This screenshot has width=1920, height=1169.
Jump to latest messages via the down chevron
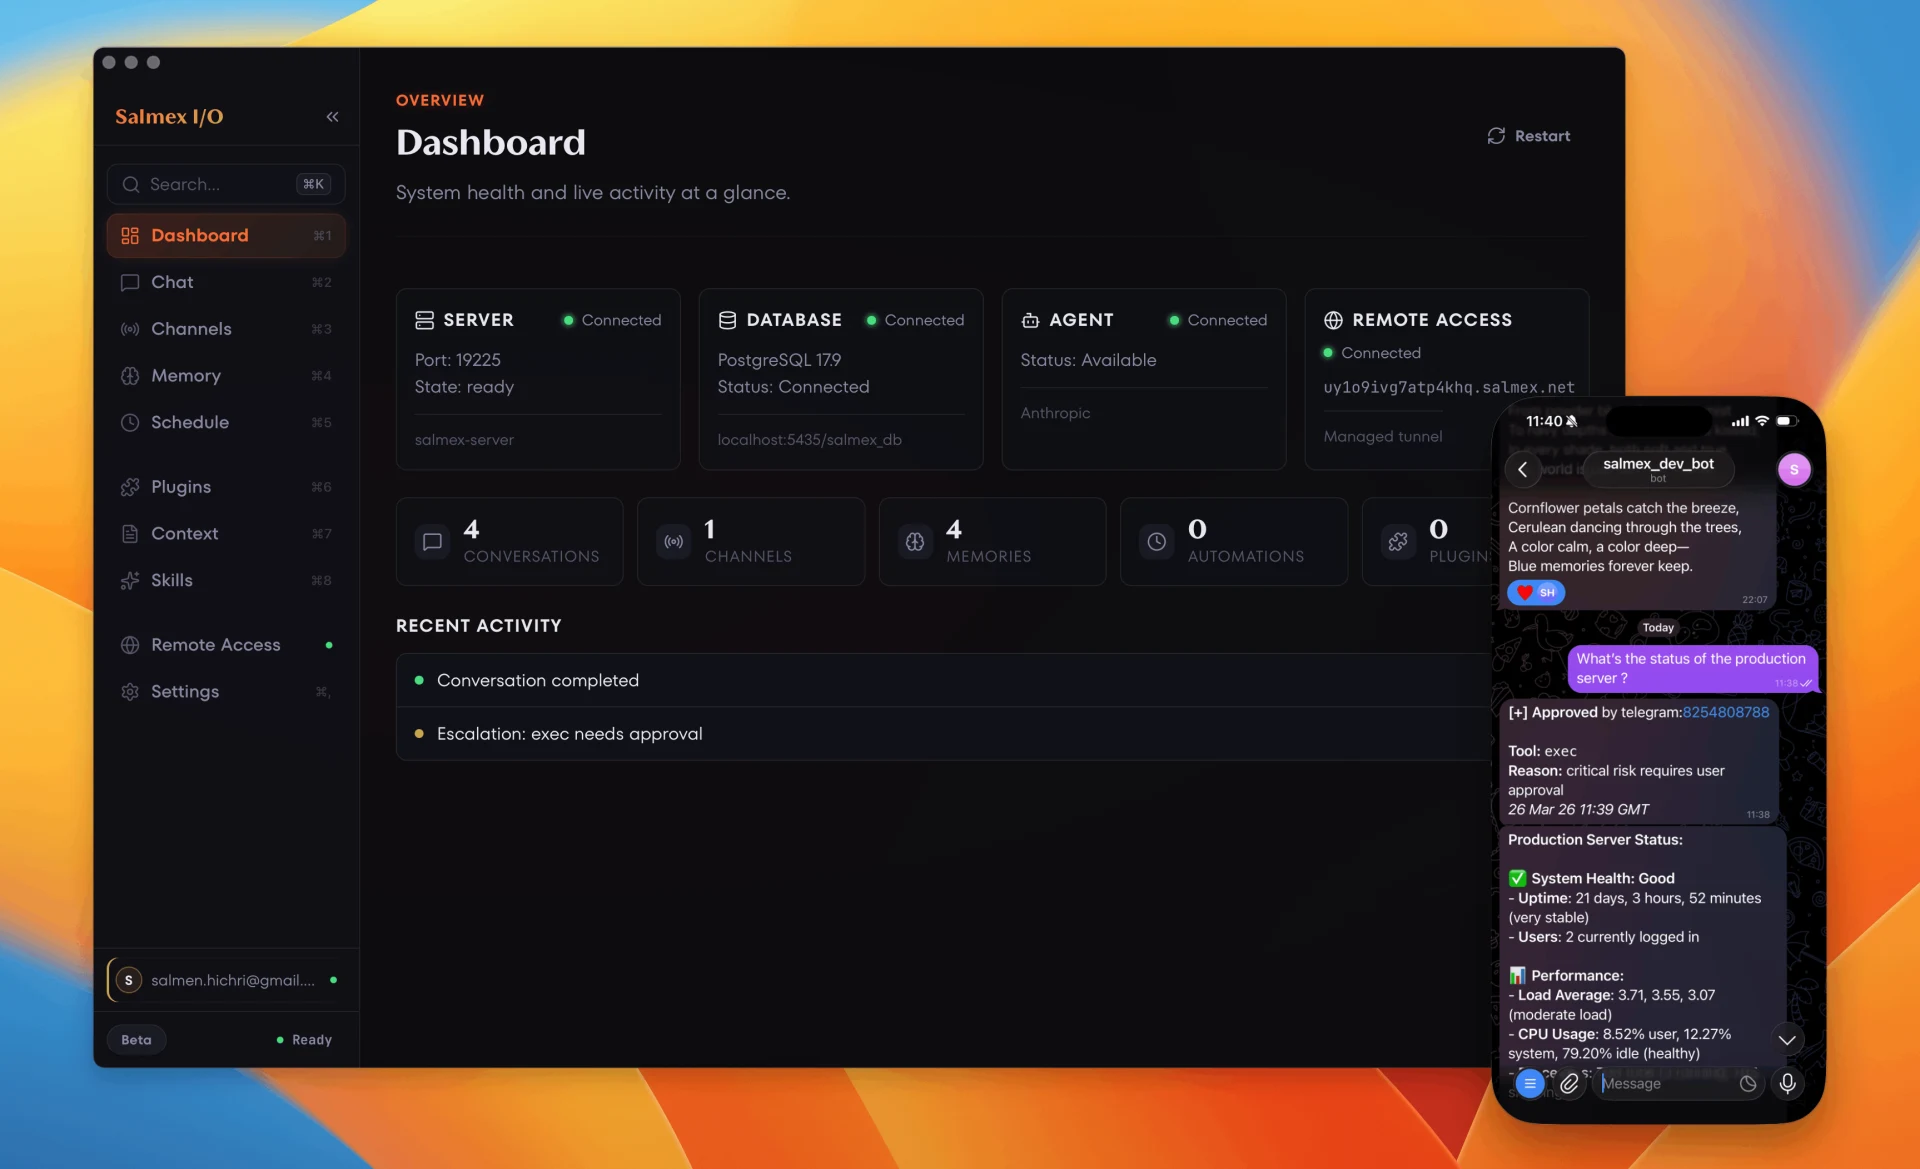[1788, 1040]
